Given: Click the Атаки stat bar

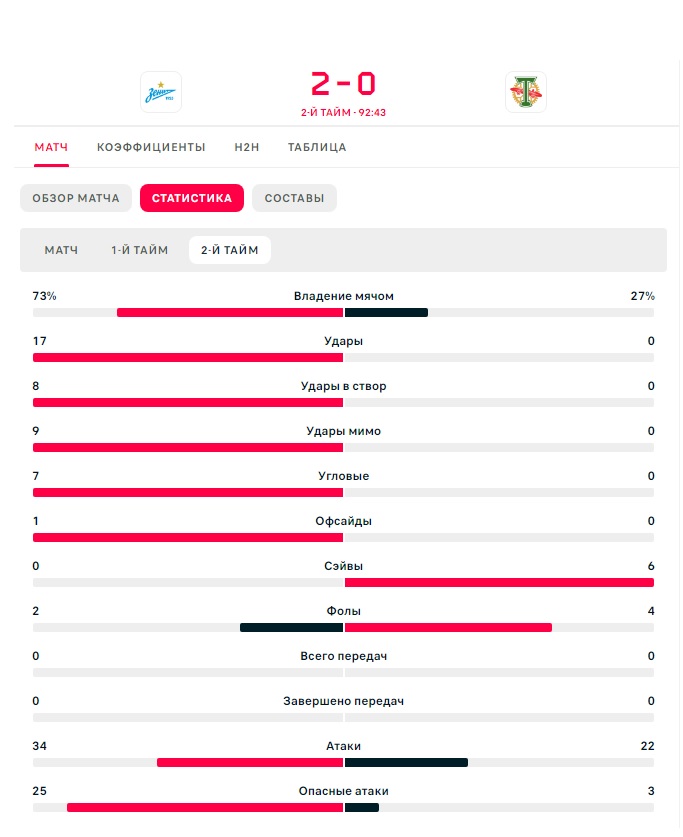Looking at the screenshot, I should (x=344, y=762).
